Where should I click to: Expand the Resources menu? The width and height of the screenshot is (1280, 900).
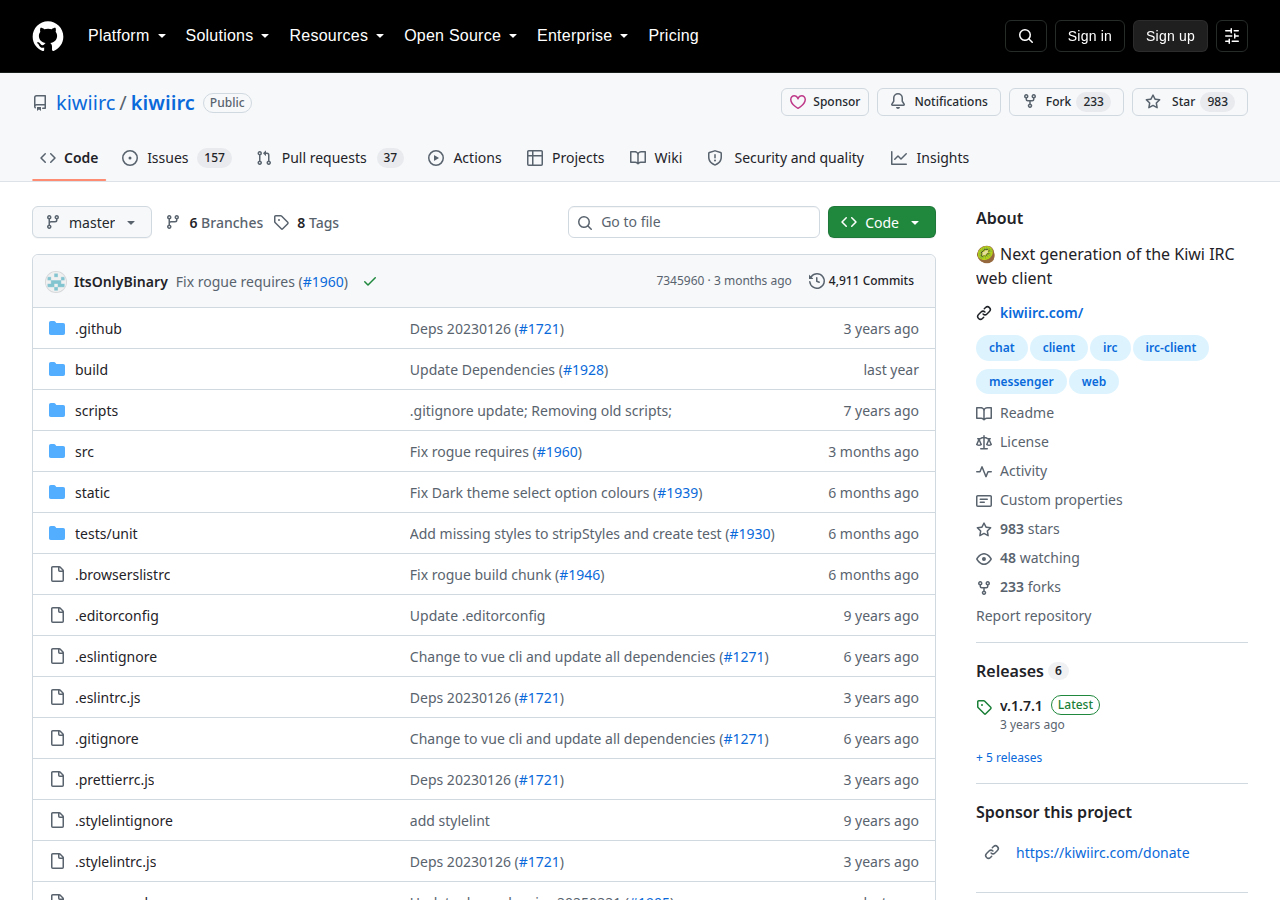click(337, 36)
